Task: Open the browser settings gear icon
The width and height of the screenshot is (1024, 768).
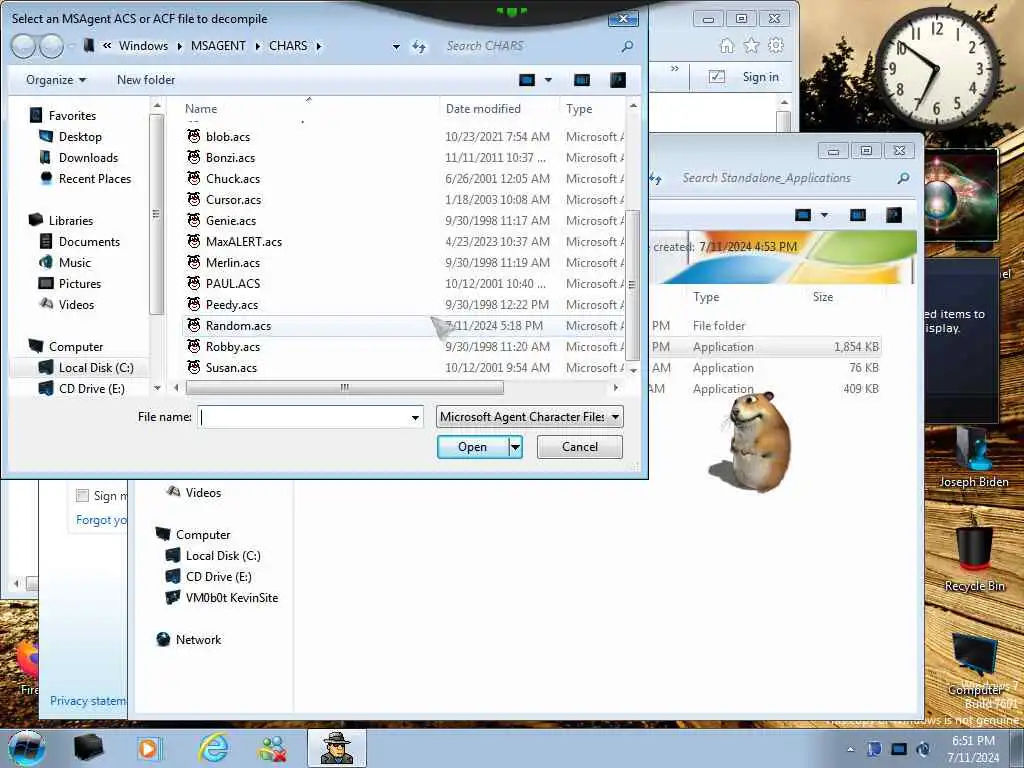Action: click(x=776, y=46)
